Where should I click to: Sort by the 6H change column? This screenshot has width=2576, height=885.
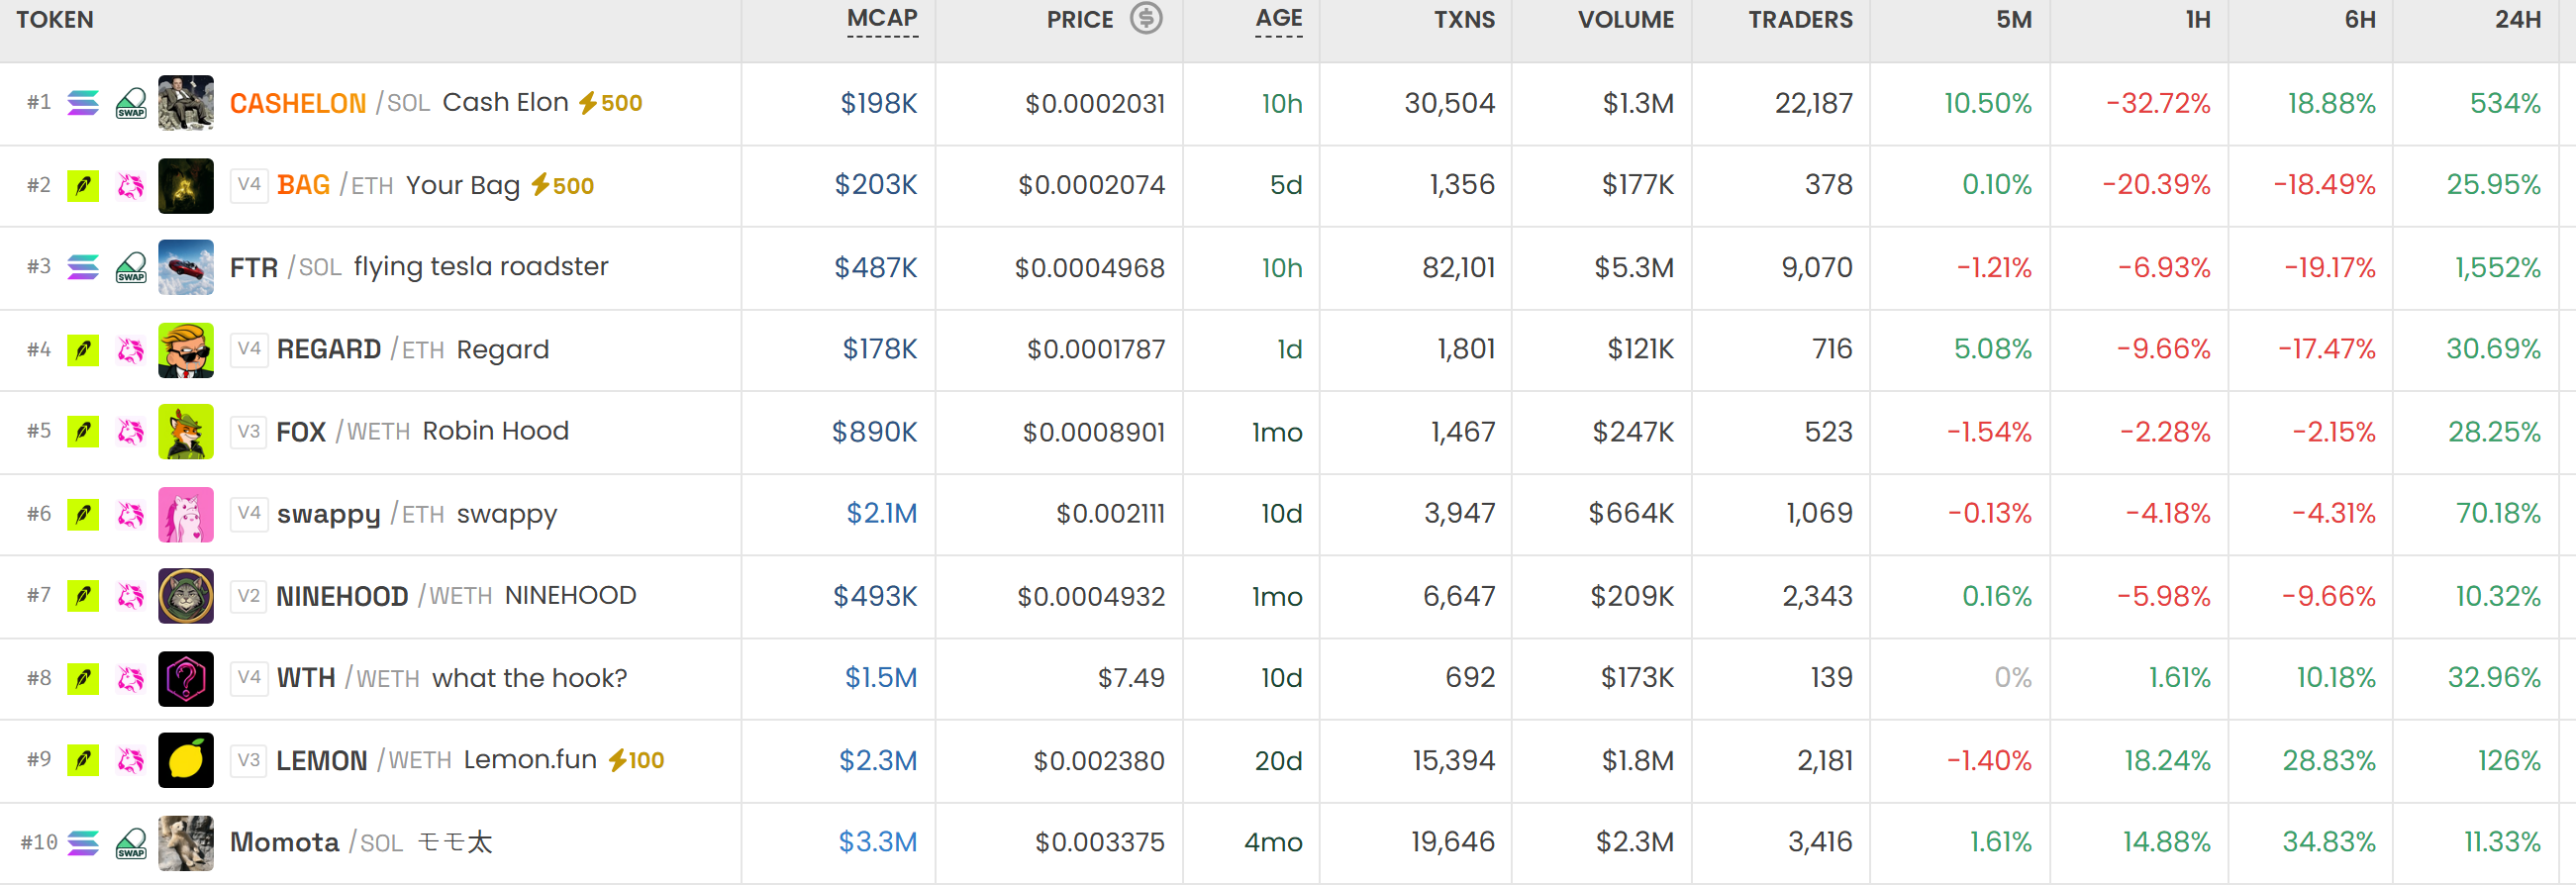click(2360, 20)
